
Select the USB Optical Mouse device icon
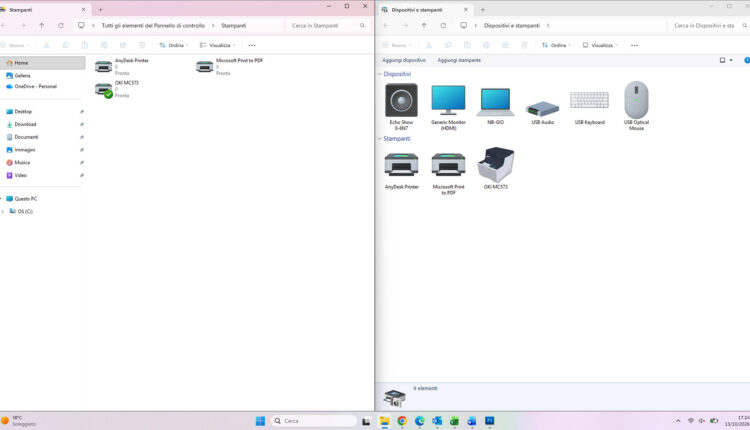click(636, 99)
